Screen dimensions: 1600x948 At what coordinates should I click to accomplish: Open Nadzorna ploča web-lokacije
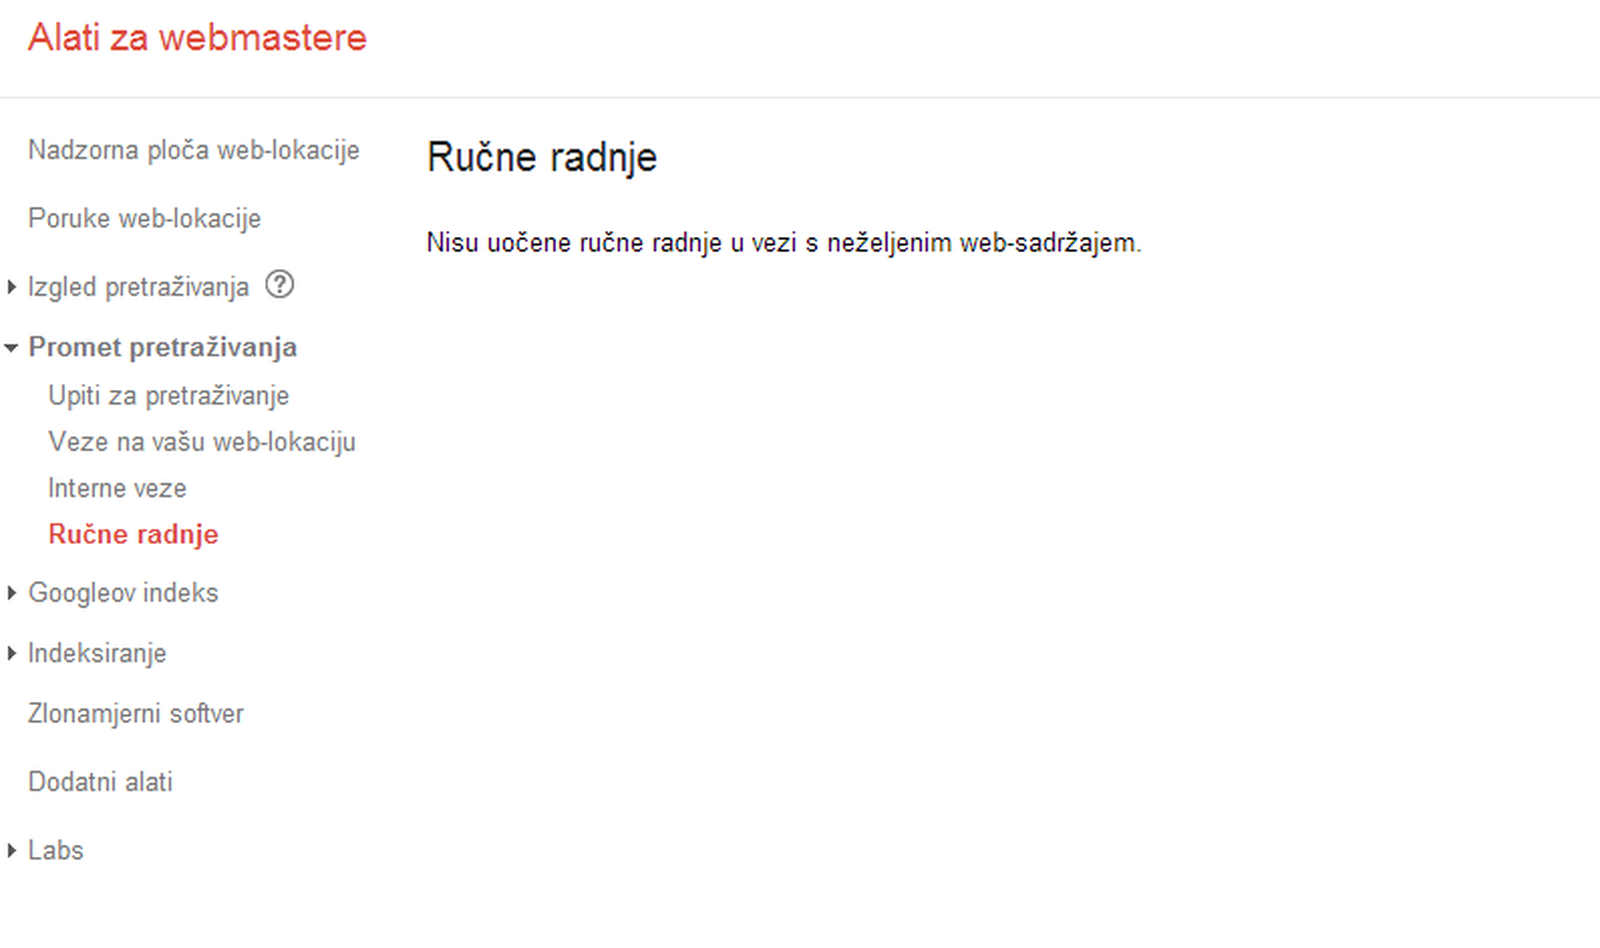tap(194, 150)
